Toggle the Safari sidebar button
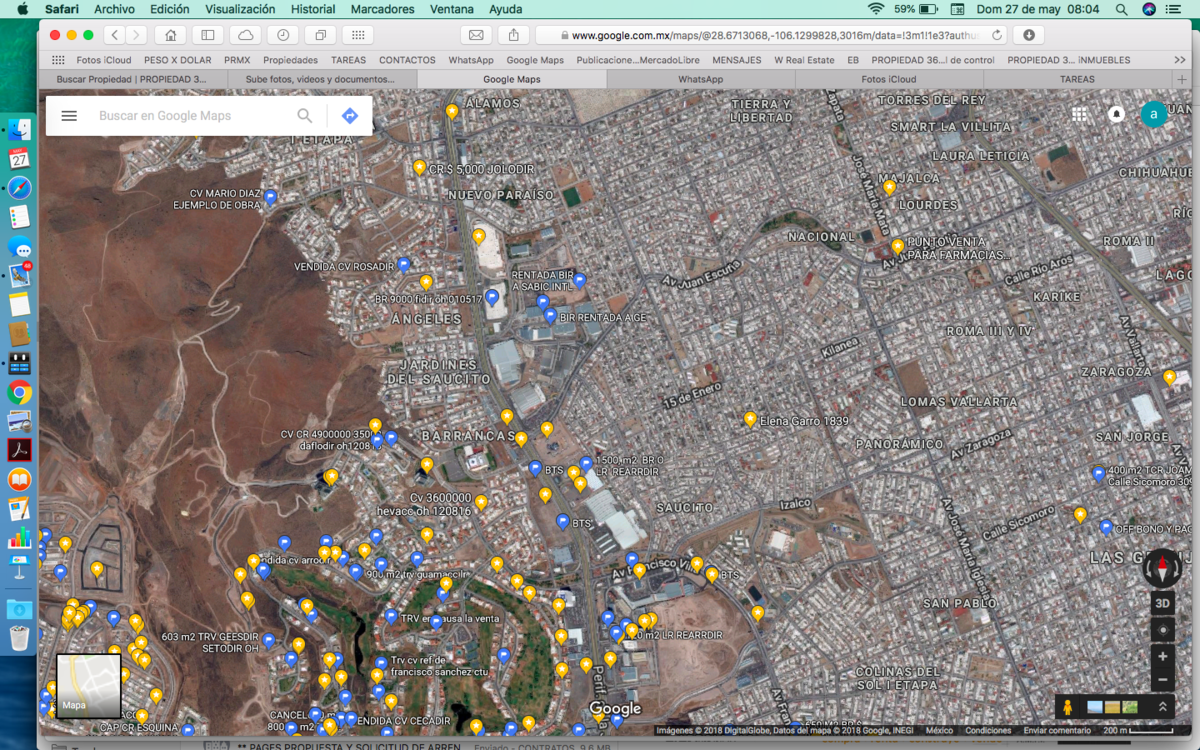The height and width of the screenshot is (750, 1200). (207, 35)
